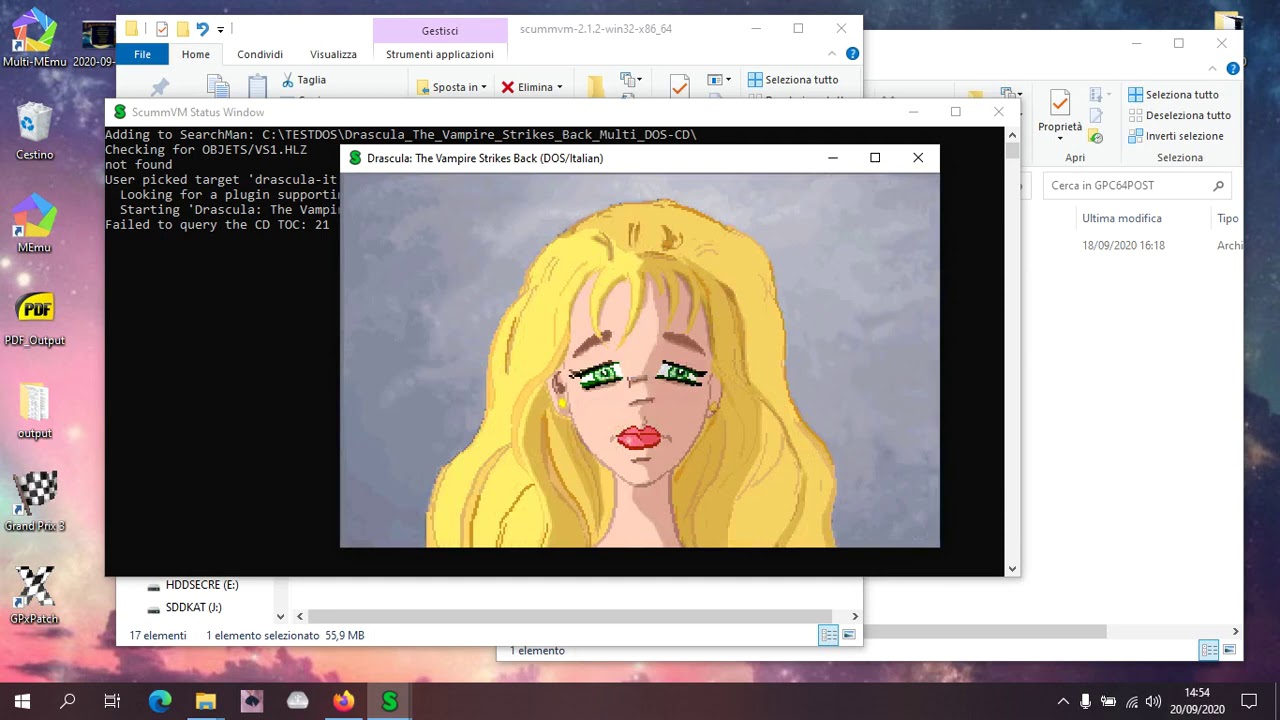Viewport: 1280px width, 720px height.
Task: Open the output folder on desktop
Action: pyautogui.click(x=34, y=410)
